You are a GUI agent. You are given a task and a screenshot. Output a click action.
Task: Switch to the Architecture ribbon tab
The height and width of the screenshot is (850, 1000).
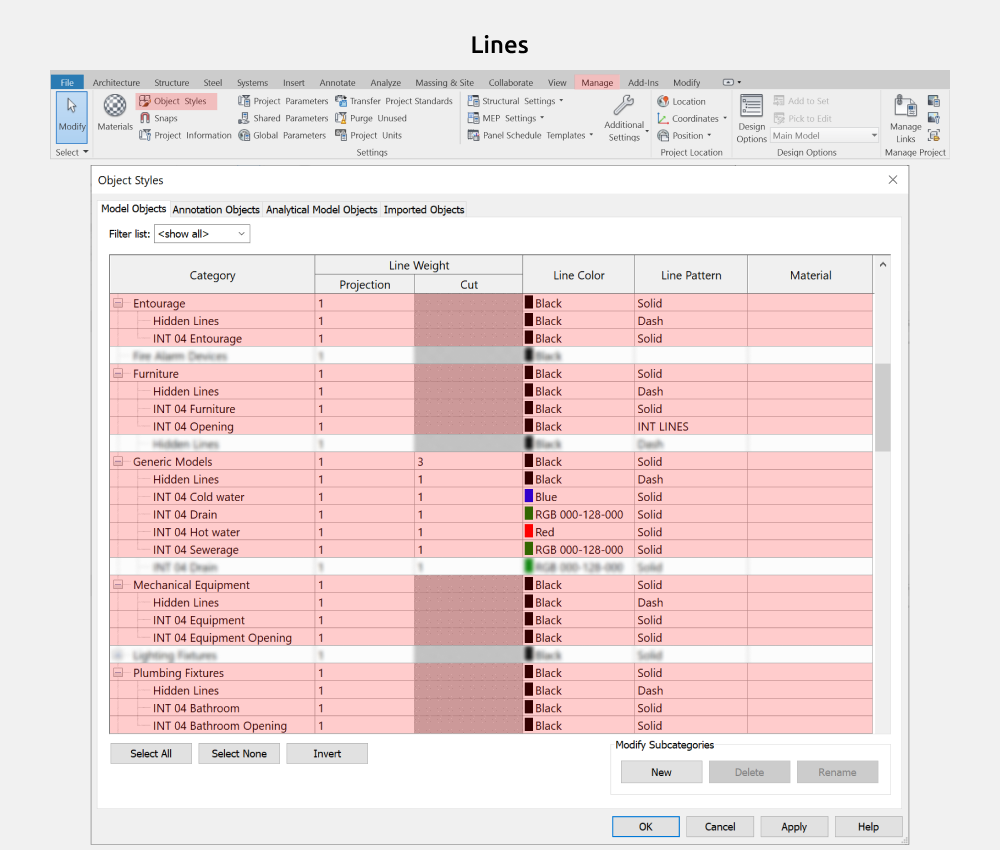click(116, 82)
